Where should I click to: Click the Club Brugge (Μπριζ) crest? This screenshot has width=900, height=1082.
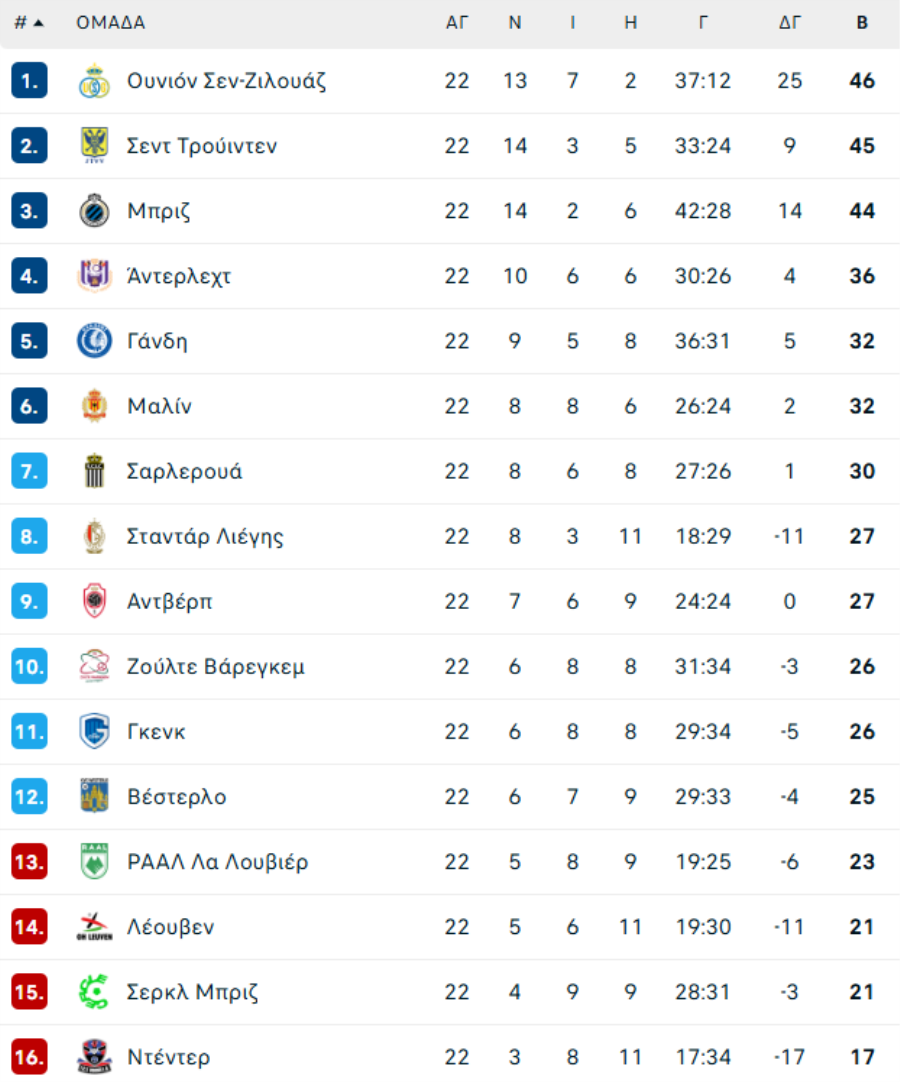tap(94, 211)
